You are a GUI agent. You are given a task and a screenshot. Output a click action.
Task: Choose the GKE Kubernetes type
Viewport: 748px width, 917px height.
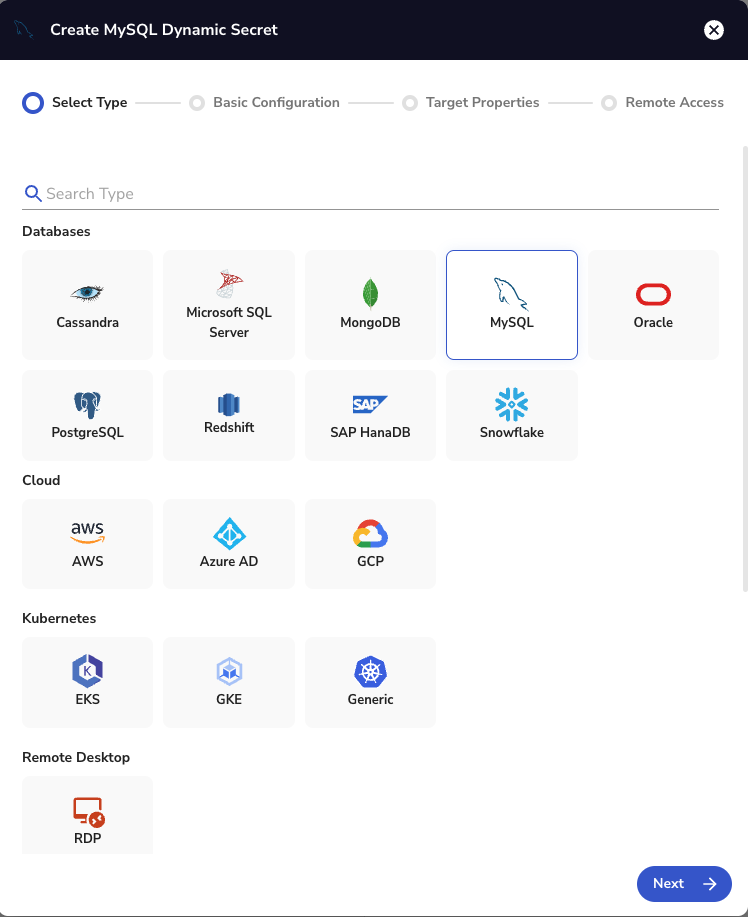click(229, 682)
